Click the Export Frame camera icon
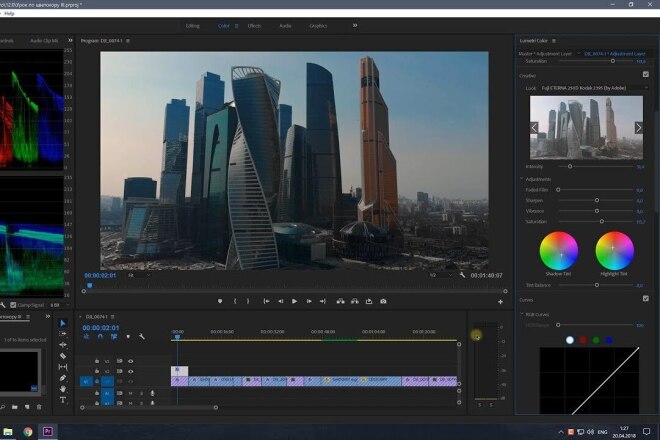The width and height of the screenshot is (660, 440). click(x=383, y=301)
